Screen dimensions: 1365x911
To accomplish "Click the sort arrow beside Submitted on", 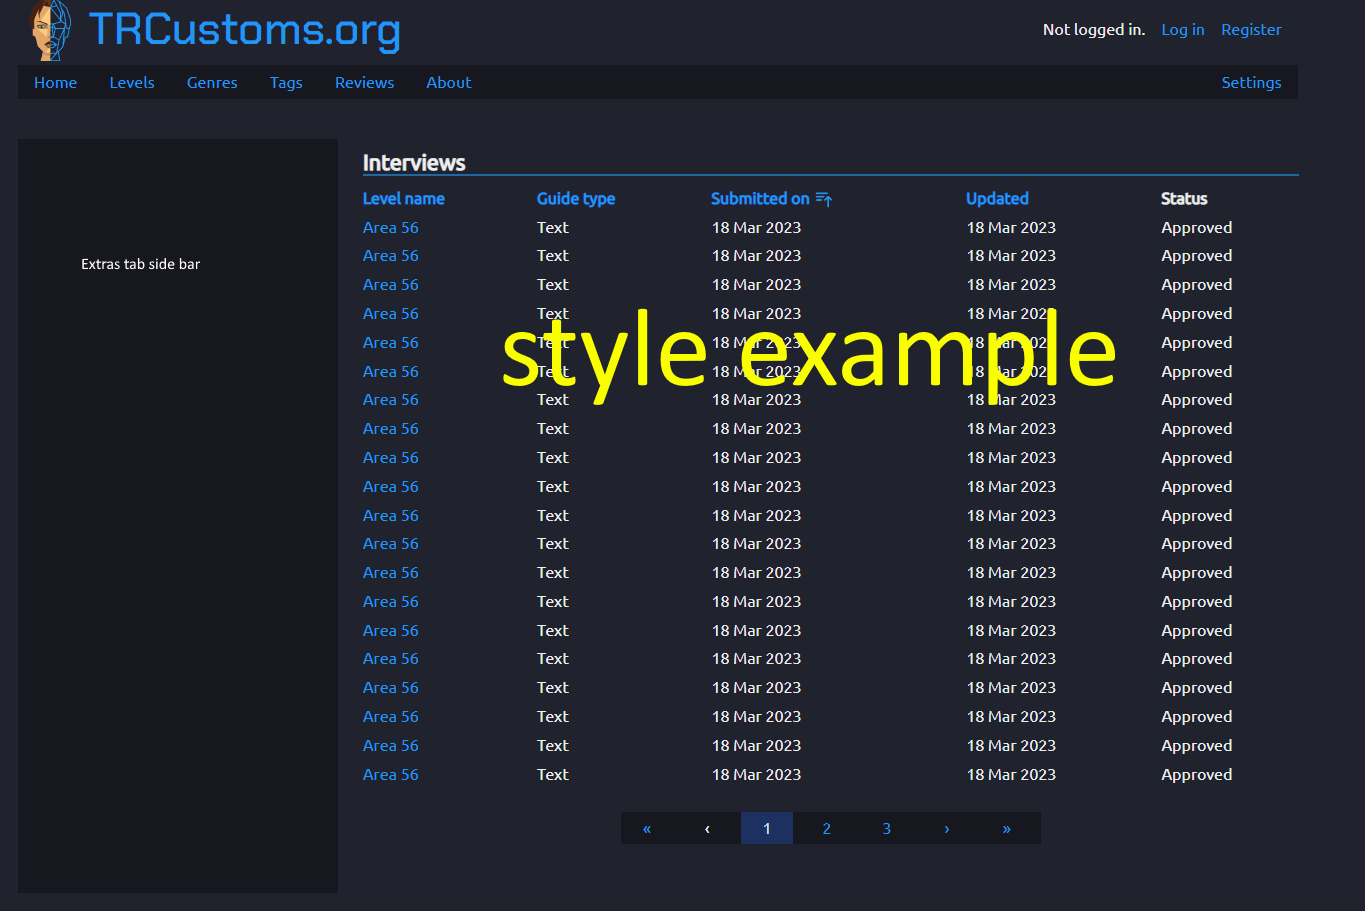I will pos(824,198).
